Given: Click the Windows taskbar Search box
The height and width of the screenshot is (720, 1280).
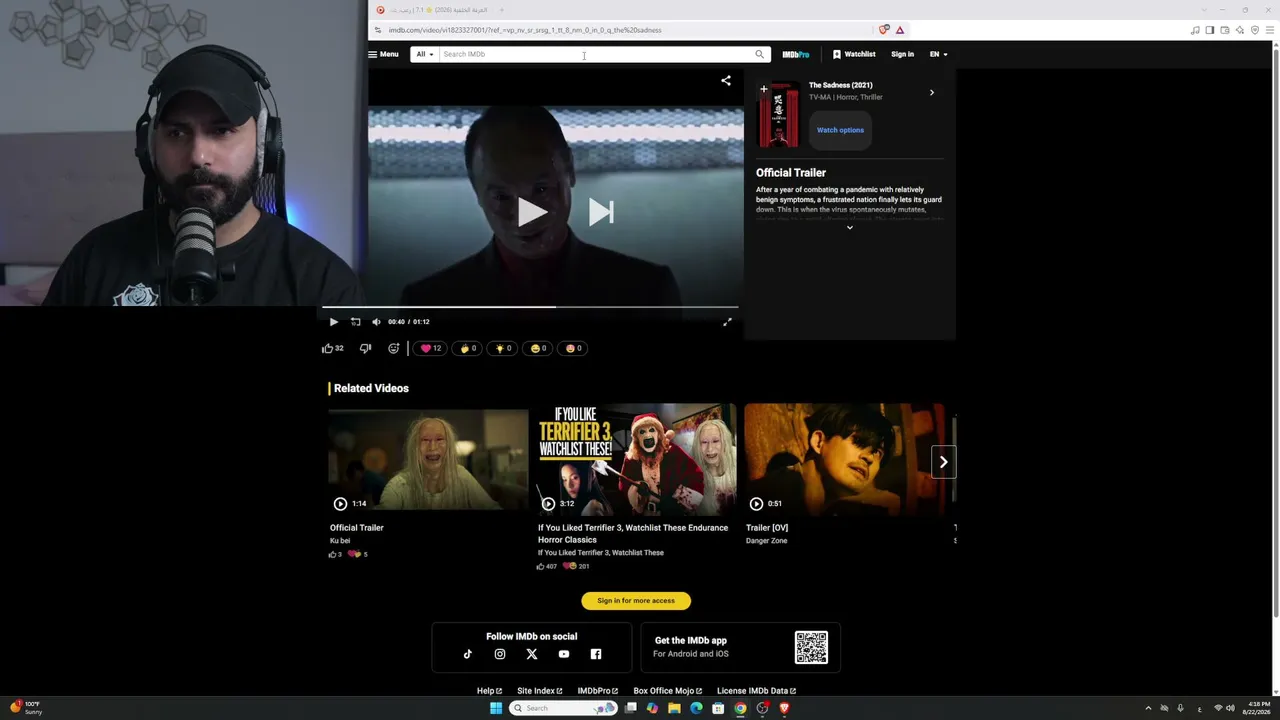Looking at the screenshot, I should [x=563, y=708].
